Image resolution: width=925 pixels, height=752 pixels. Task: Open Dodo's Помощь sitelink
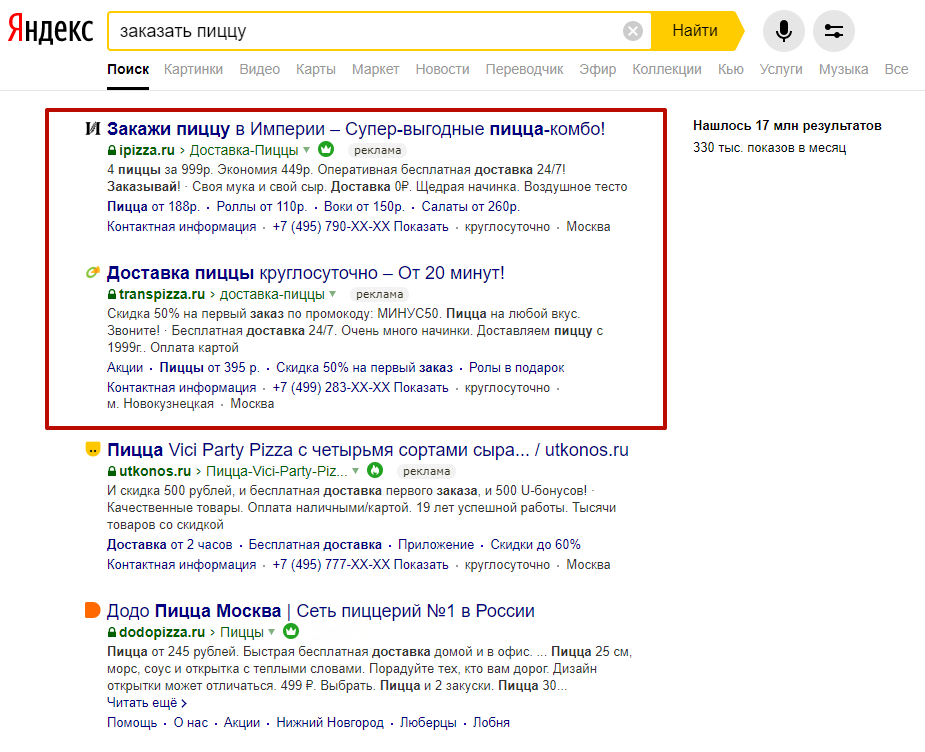coord(132,723)
